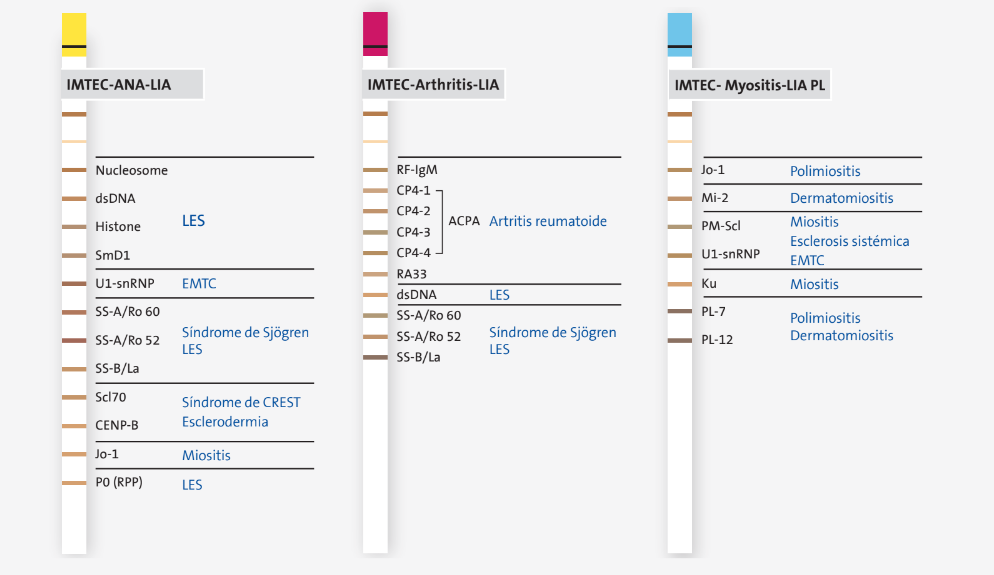This screenshot has width=994, height=575.
Task: Click the EMTC link next to U1-snRNP in the ANA-LIA panel
Action: 199,283
